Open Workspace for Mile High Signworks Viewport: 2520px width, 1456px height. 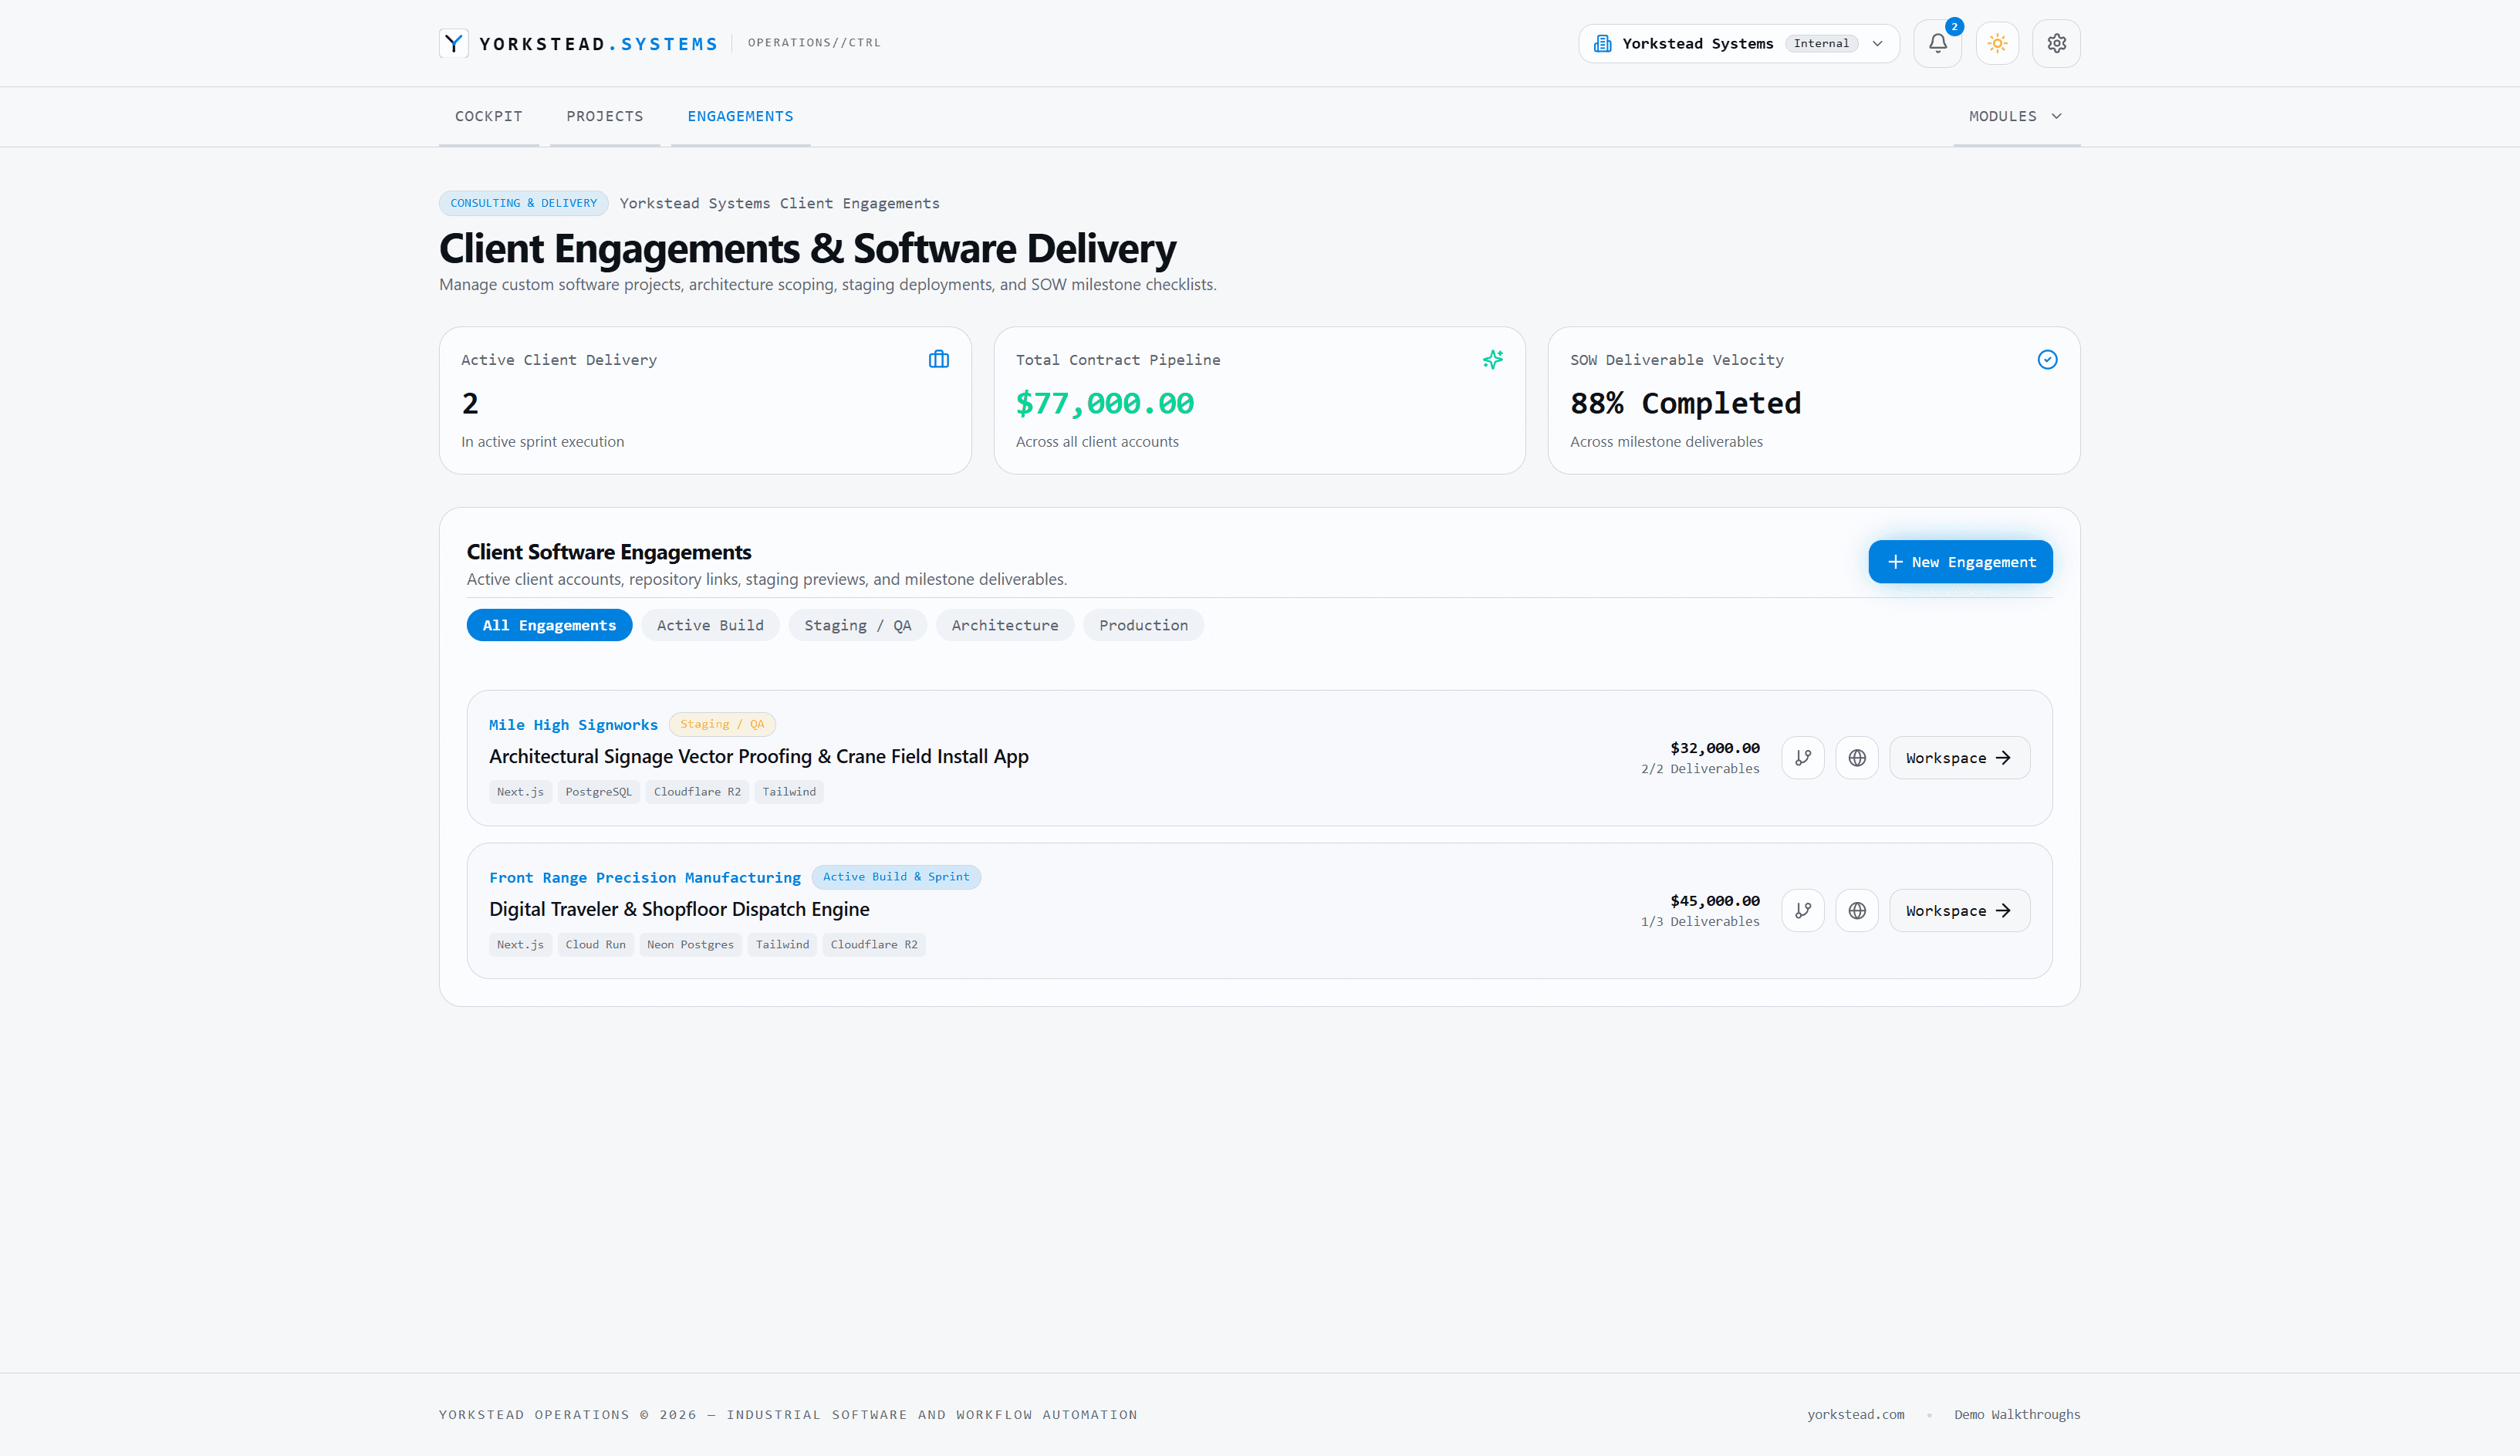click(1959, 758)
